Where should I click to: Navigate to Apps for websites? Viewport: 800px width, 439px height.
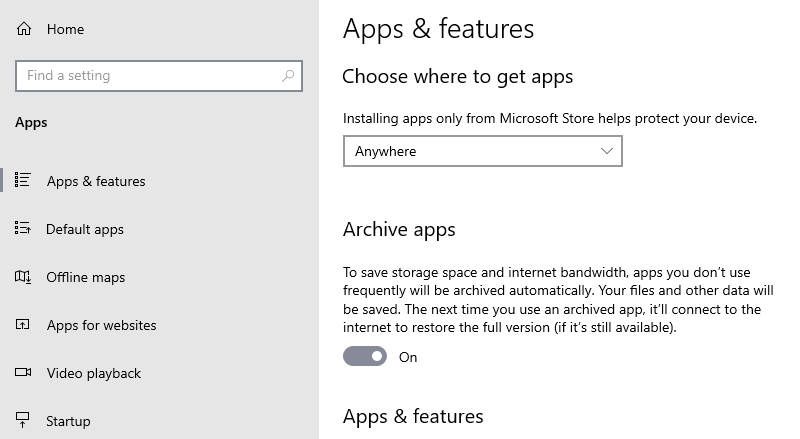click(x=102, y=325)
